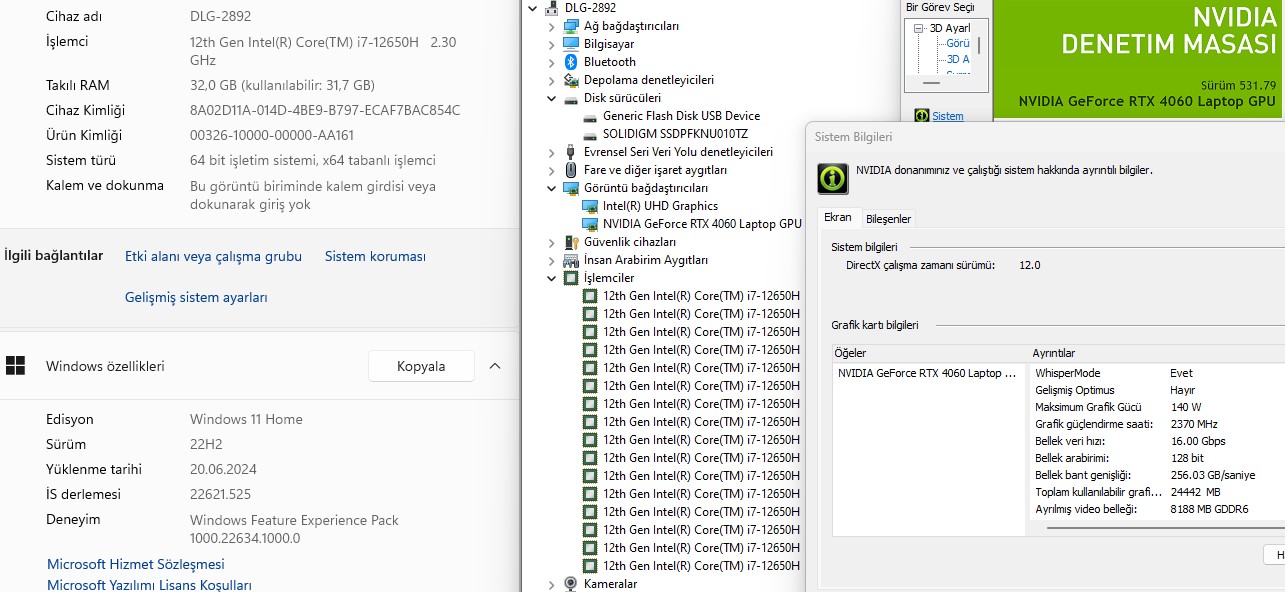The image size is (1285, 592).
Task: Expand Fare ve diğer işaret aygıtları
Action: pos(551,170)
